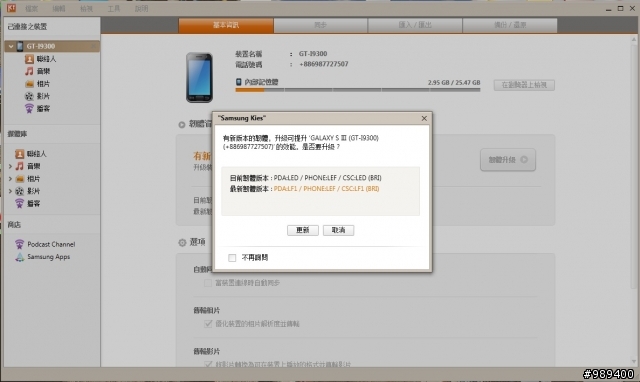The image size is (640, 382).
Task: Expand library 影片 tree node
Action: pos(10,191)
